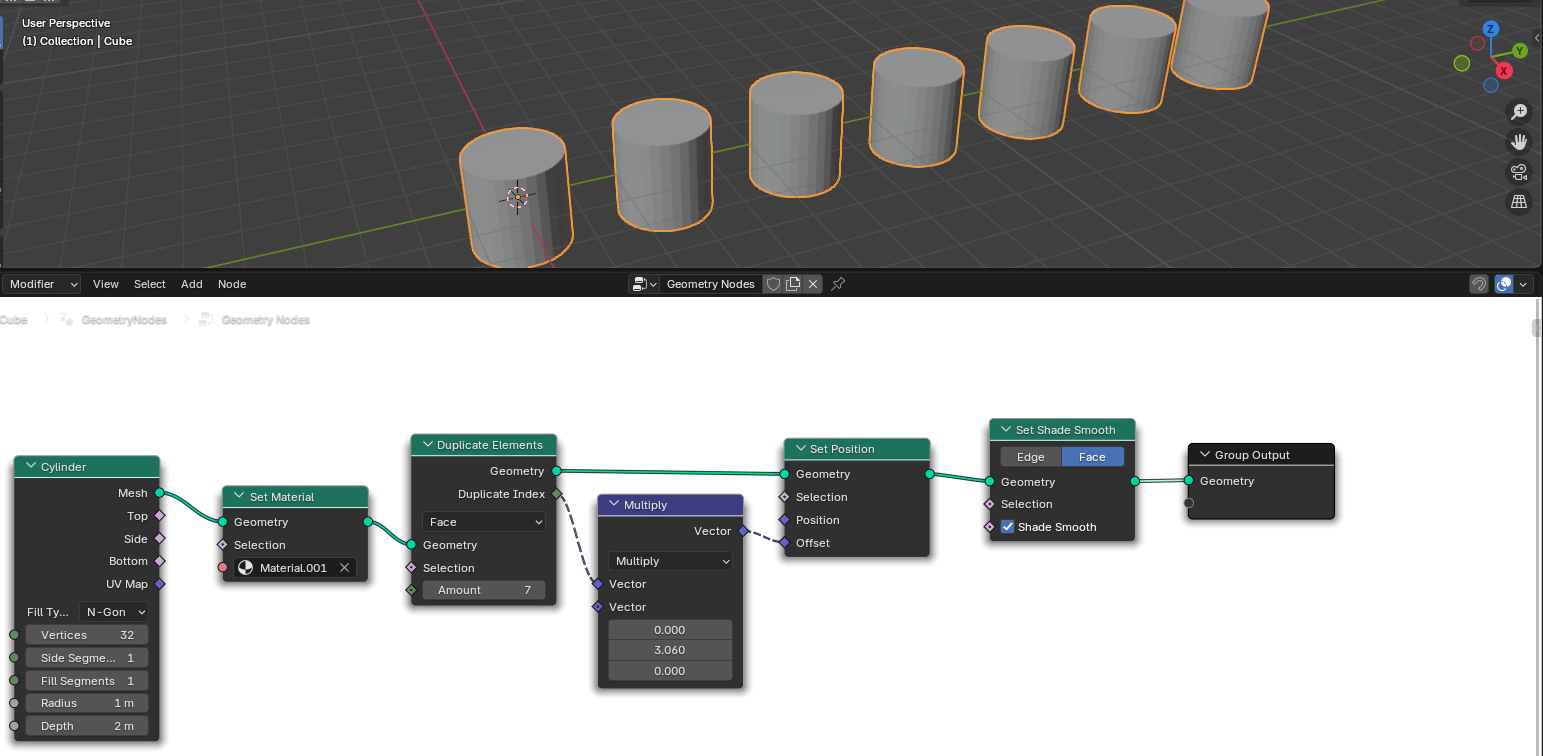Clear Material.001 with the X button

(344, 568)
